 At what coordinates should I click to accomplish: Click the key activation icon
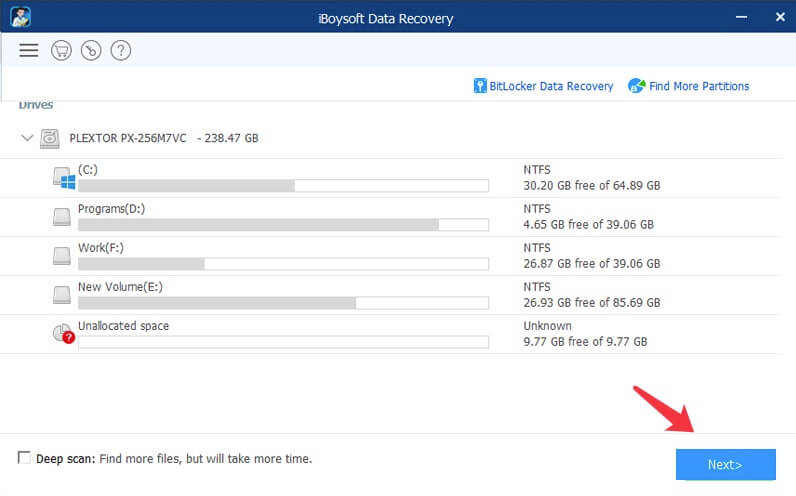click(90, 50)
